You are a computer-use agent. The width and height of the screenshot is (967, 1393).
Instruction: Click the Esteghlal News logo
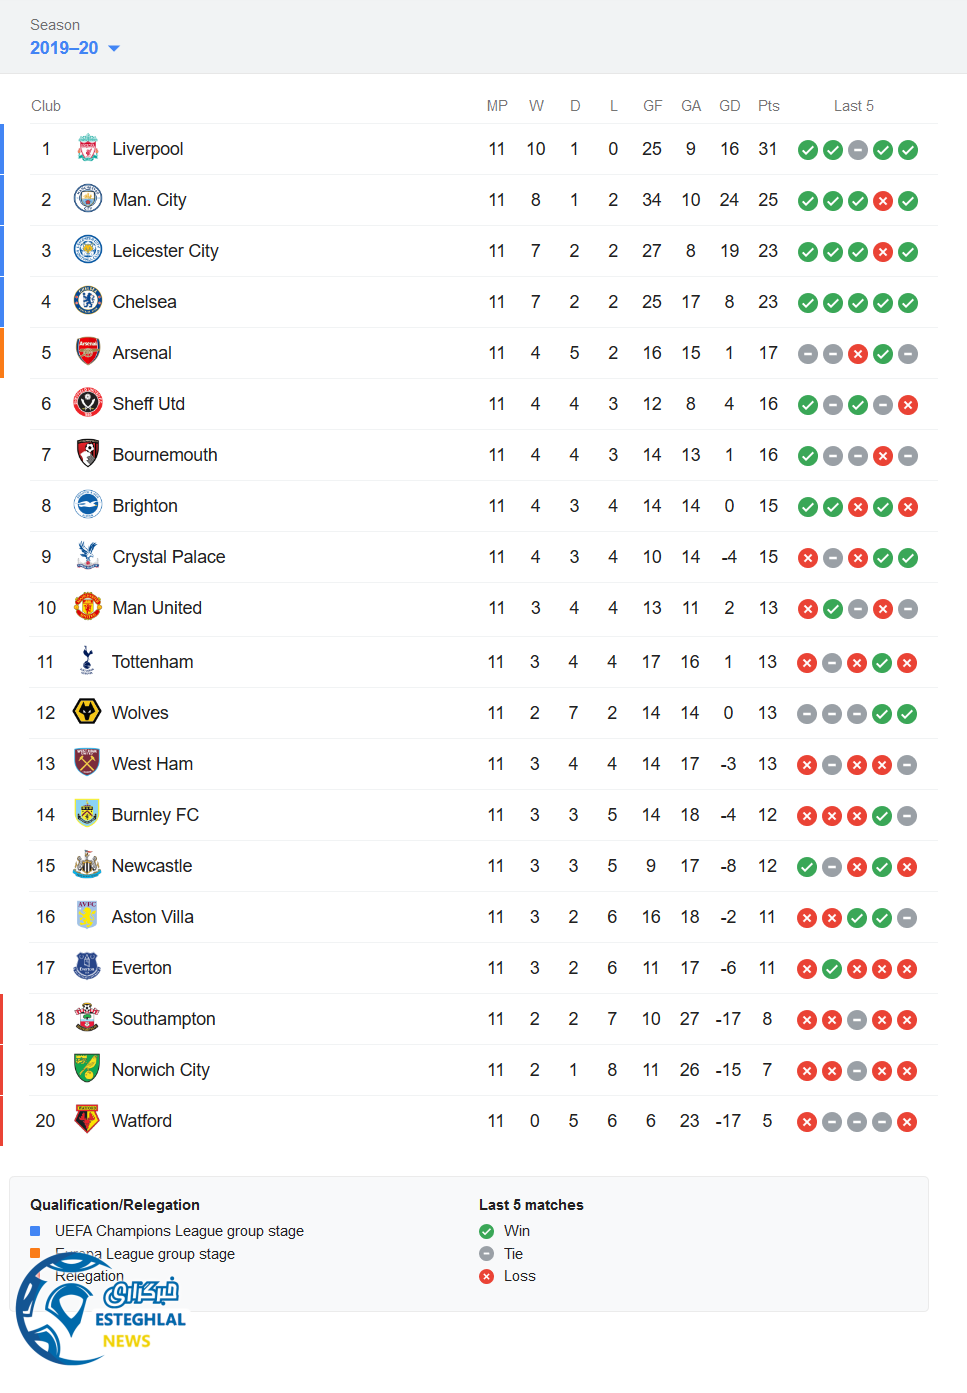(100, 1312)
